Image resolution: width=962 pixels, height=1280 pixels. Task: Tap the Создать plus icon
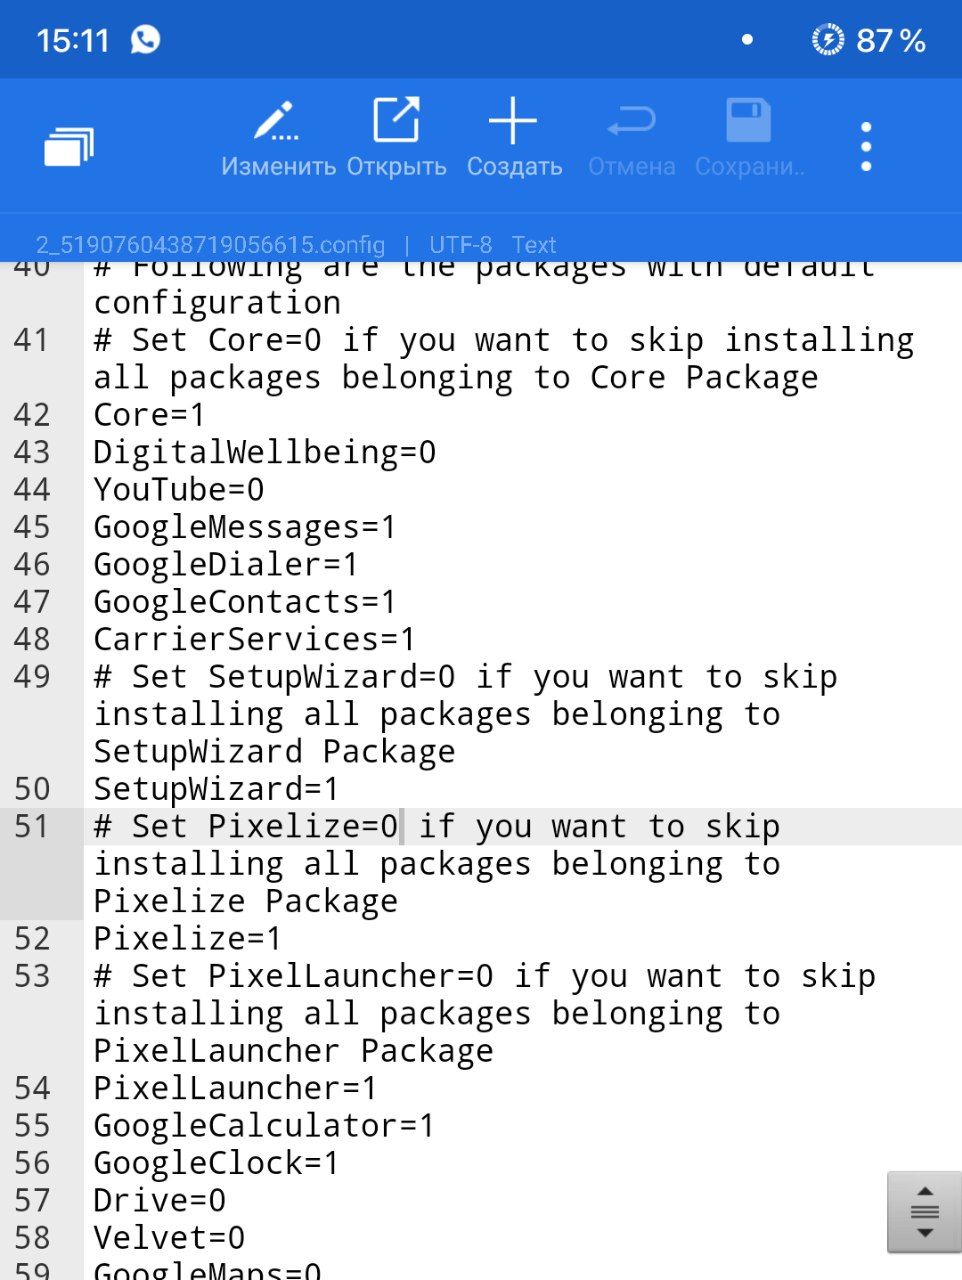(x=513, y=122)
